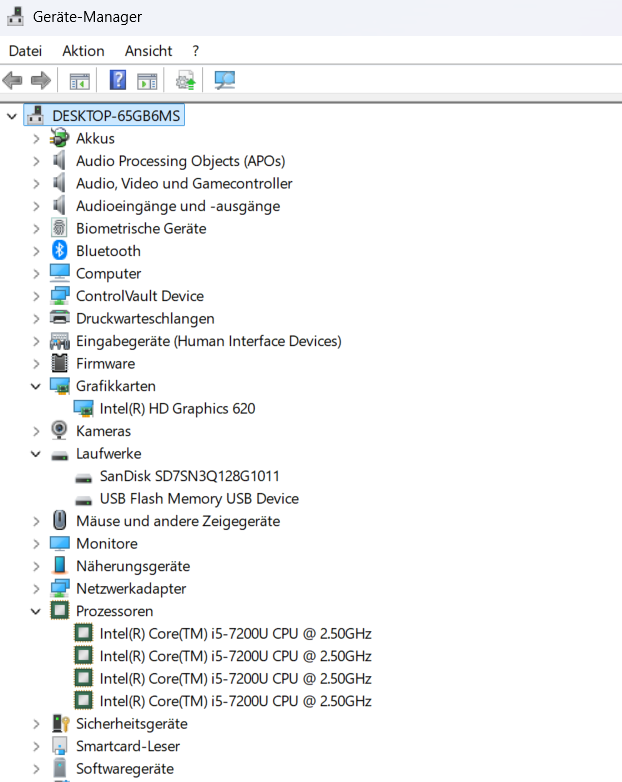Select USB Flash Memory USB Device
This screenshot has width=622, height=782.
coord(199,498)
